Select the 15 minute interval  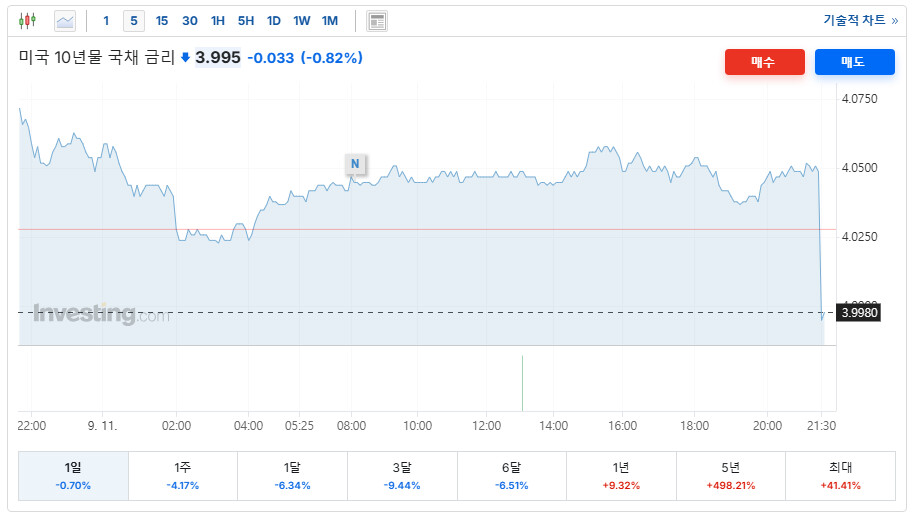pyautogui.click(x=162, y=21)
